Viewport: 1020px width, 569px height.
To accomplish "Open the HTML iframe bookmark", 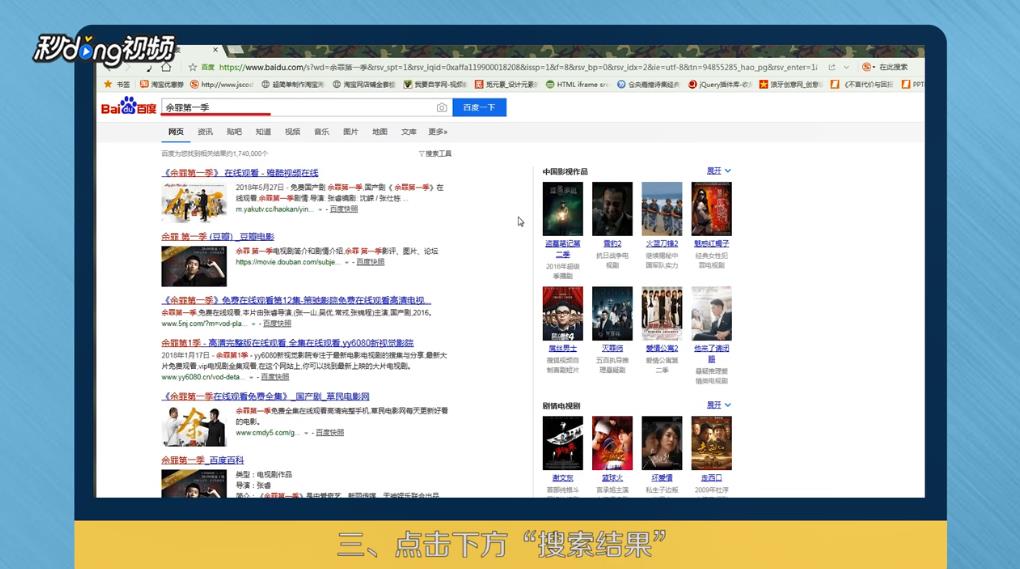I will click(x=576, y=85).
